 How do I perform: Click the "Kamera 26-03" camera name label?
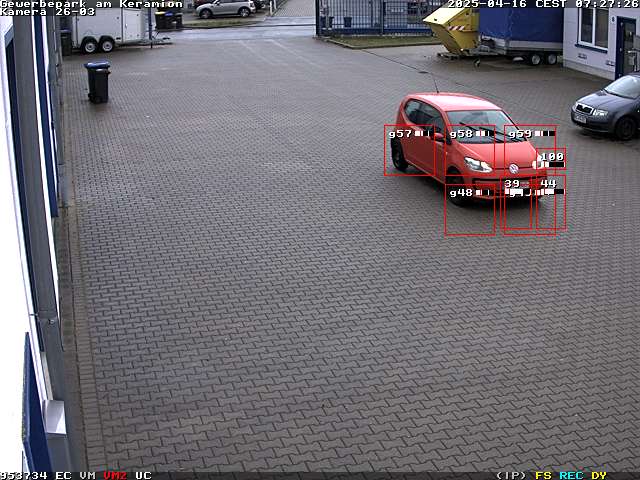click(x=48, y=12)
